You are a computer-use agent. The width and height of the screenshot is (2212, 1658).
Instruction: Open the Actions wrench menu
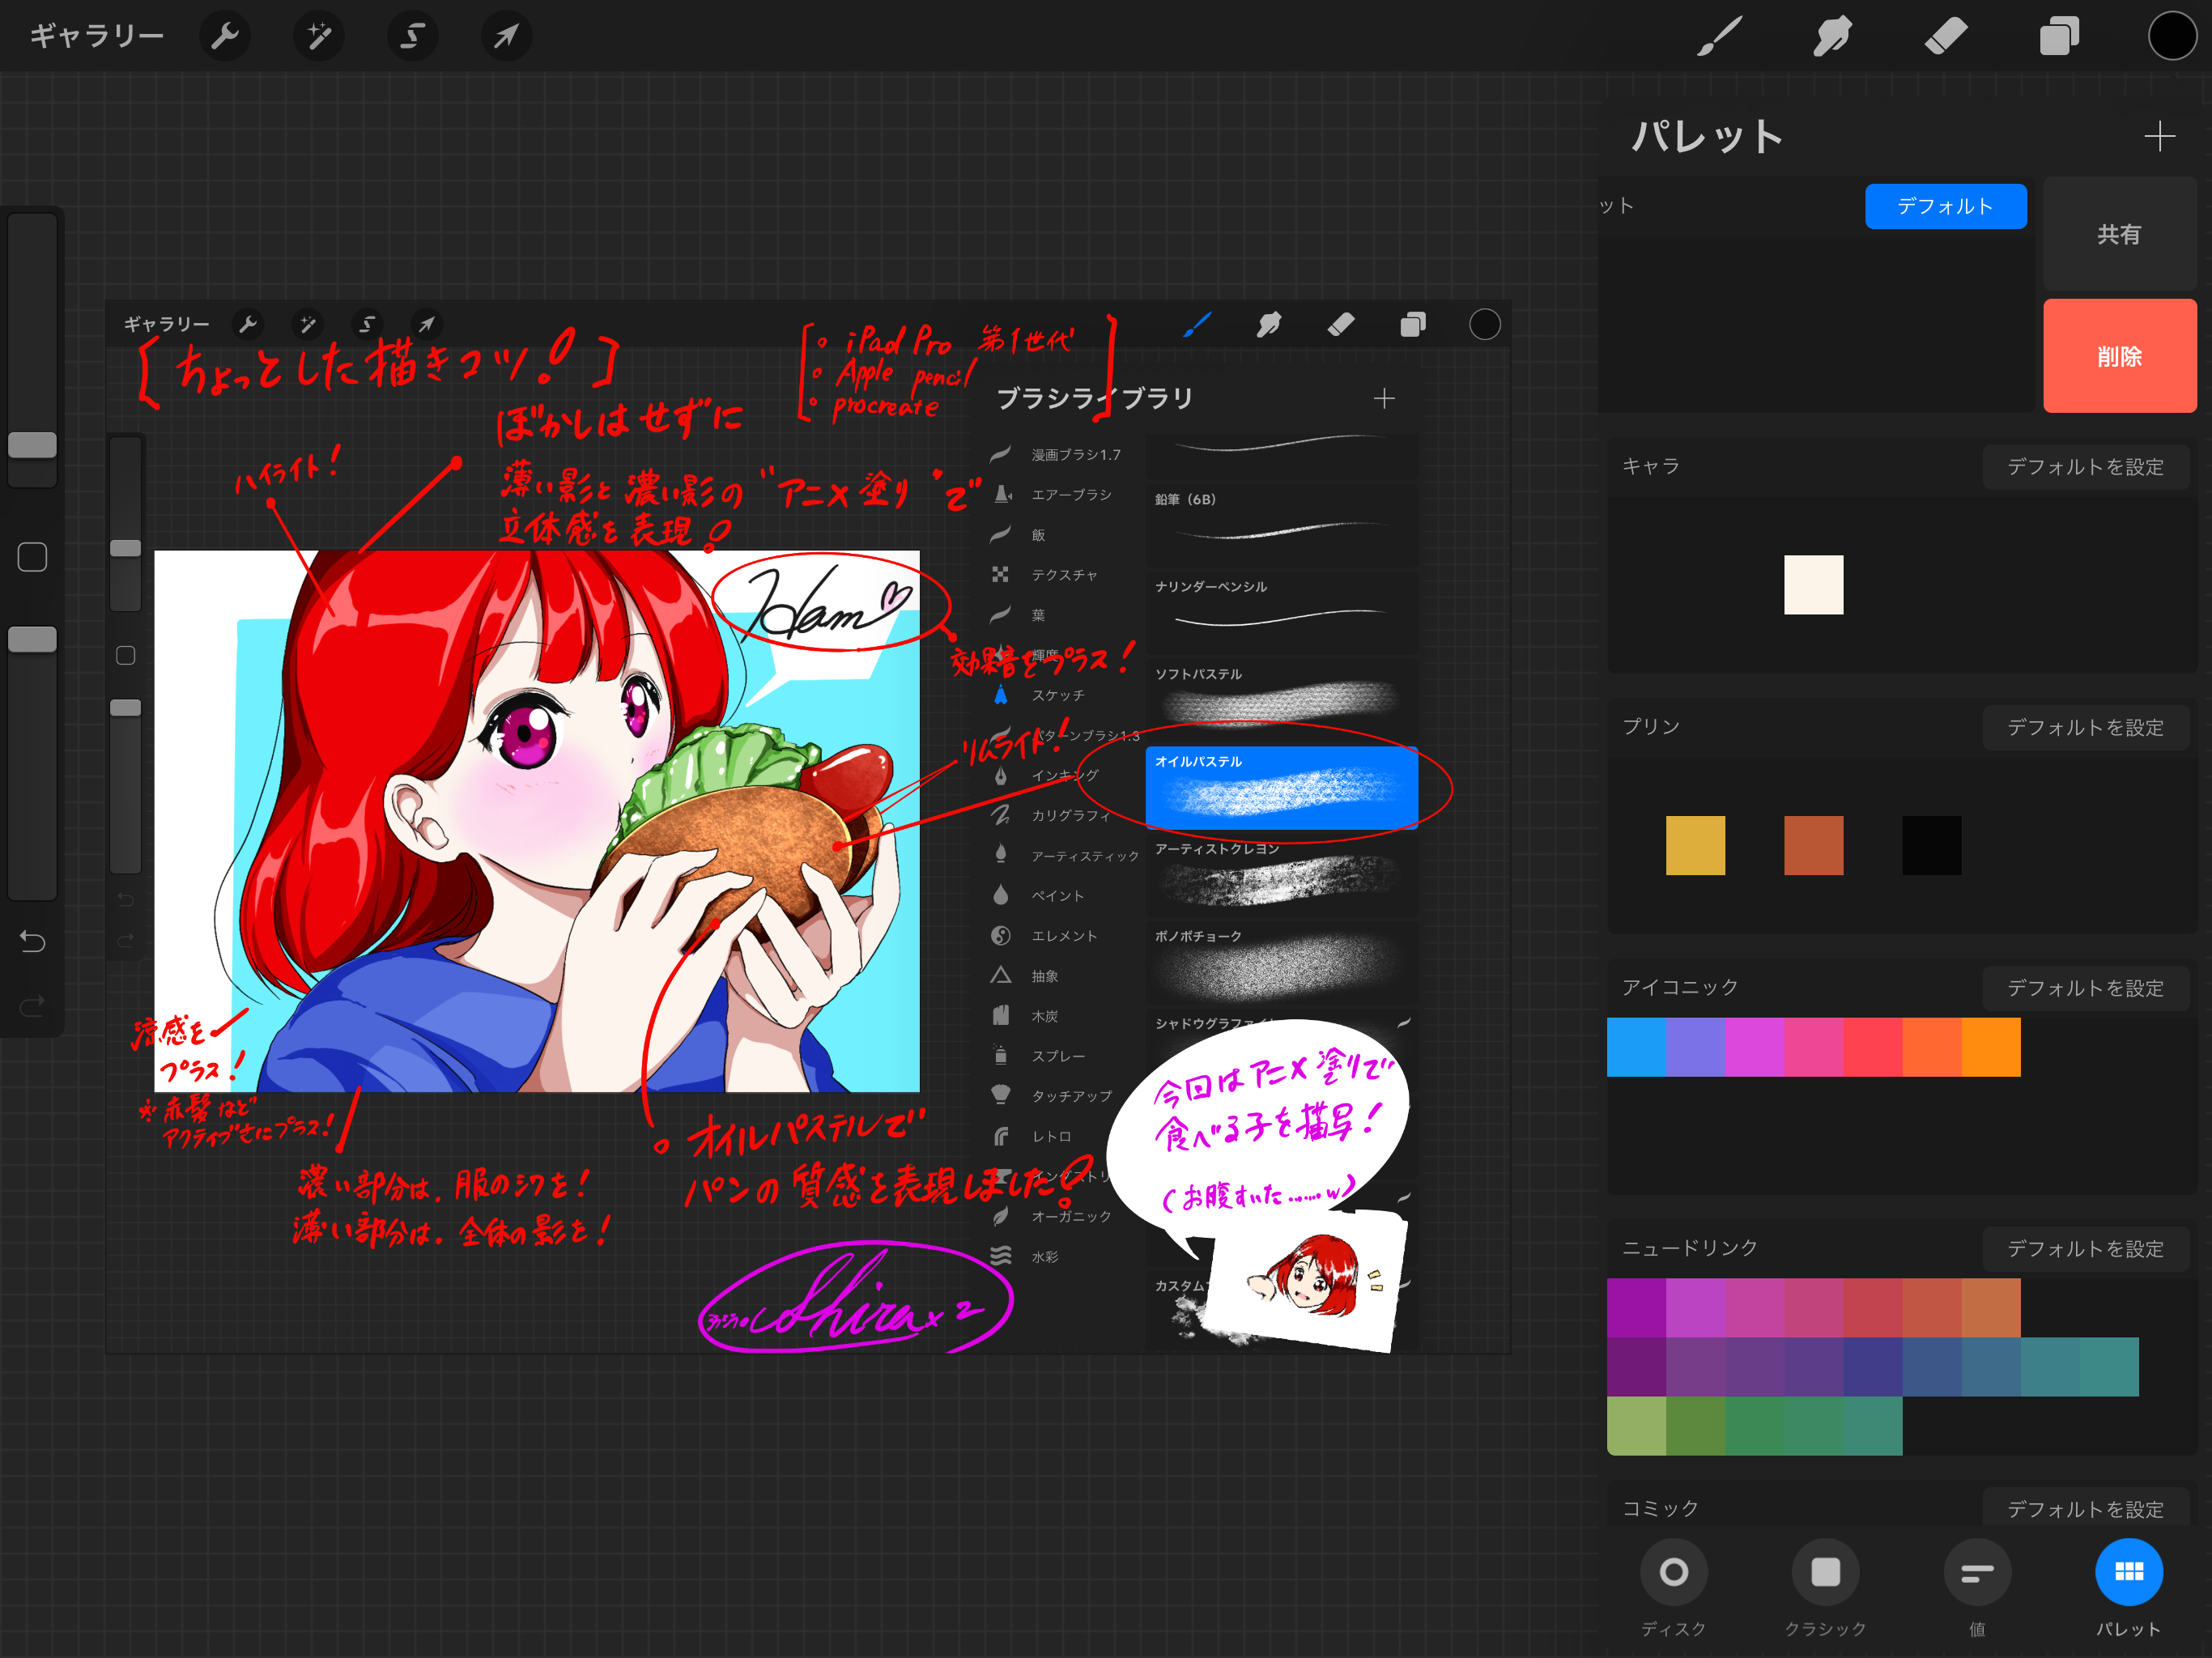pyautogui.click(x=225, y=37)
